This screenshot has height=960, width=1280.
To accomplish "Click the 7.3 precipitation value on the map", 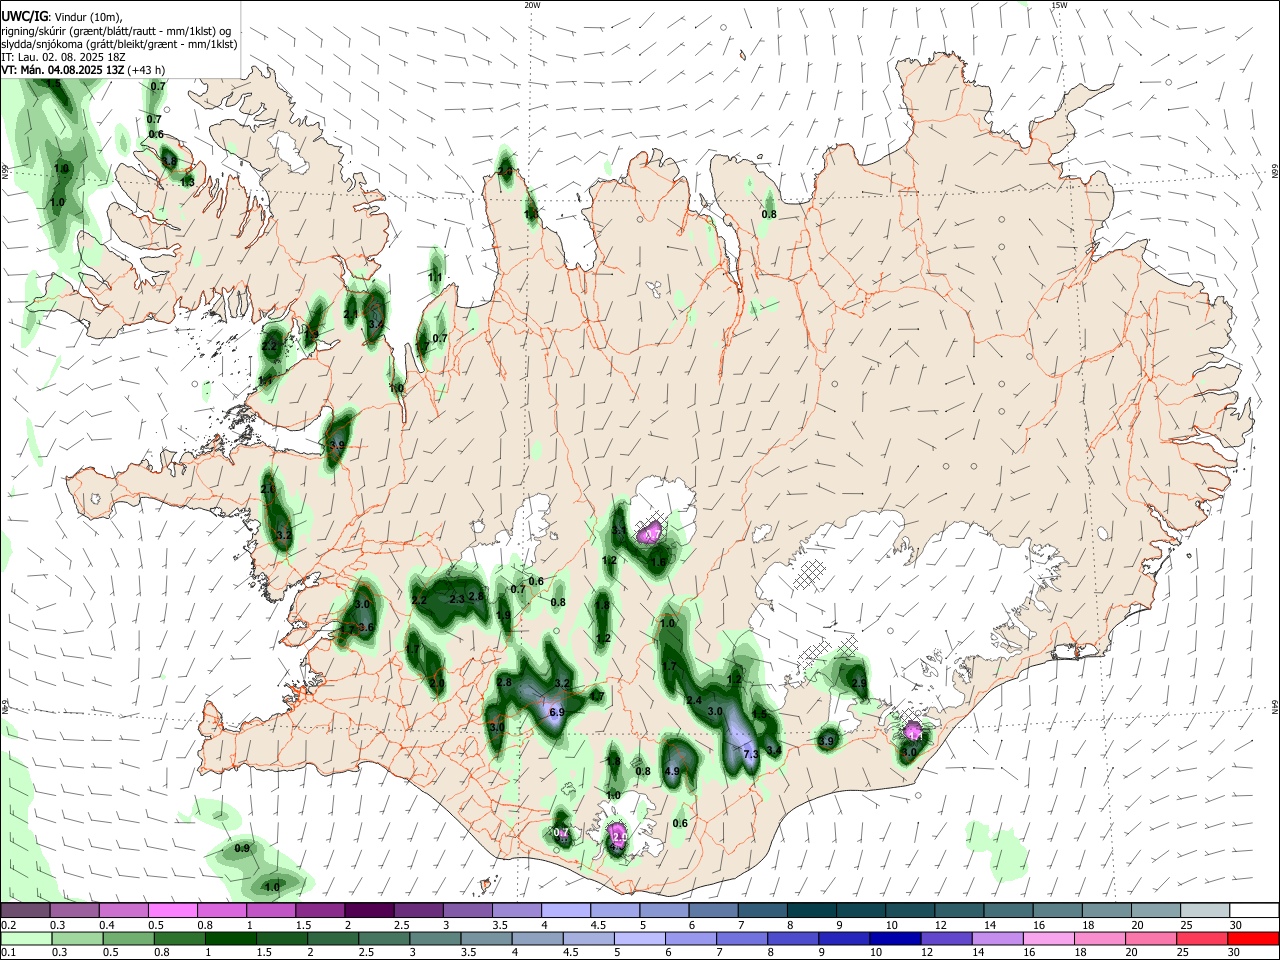I will 751,754.
